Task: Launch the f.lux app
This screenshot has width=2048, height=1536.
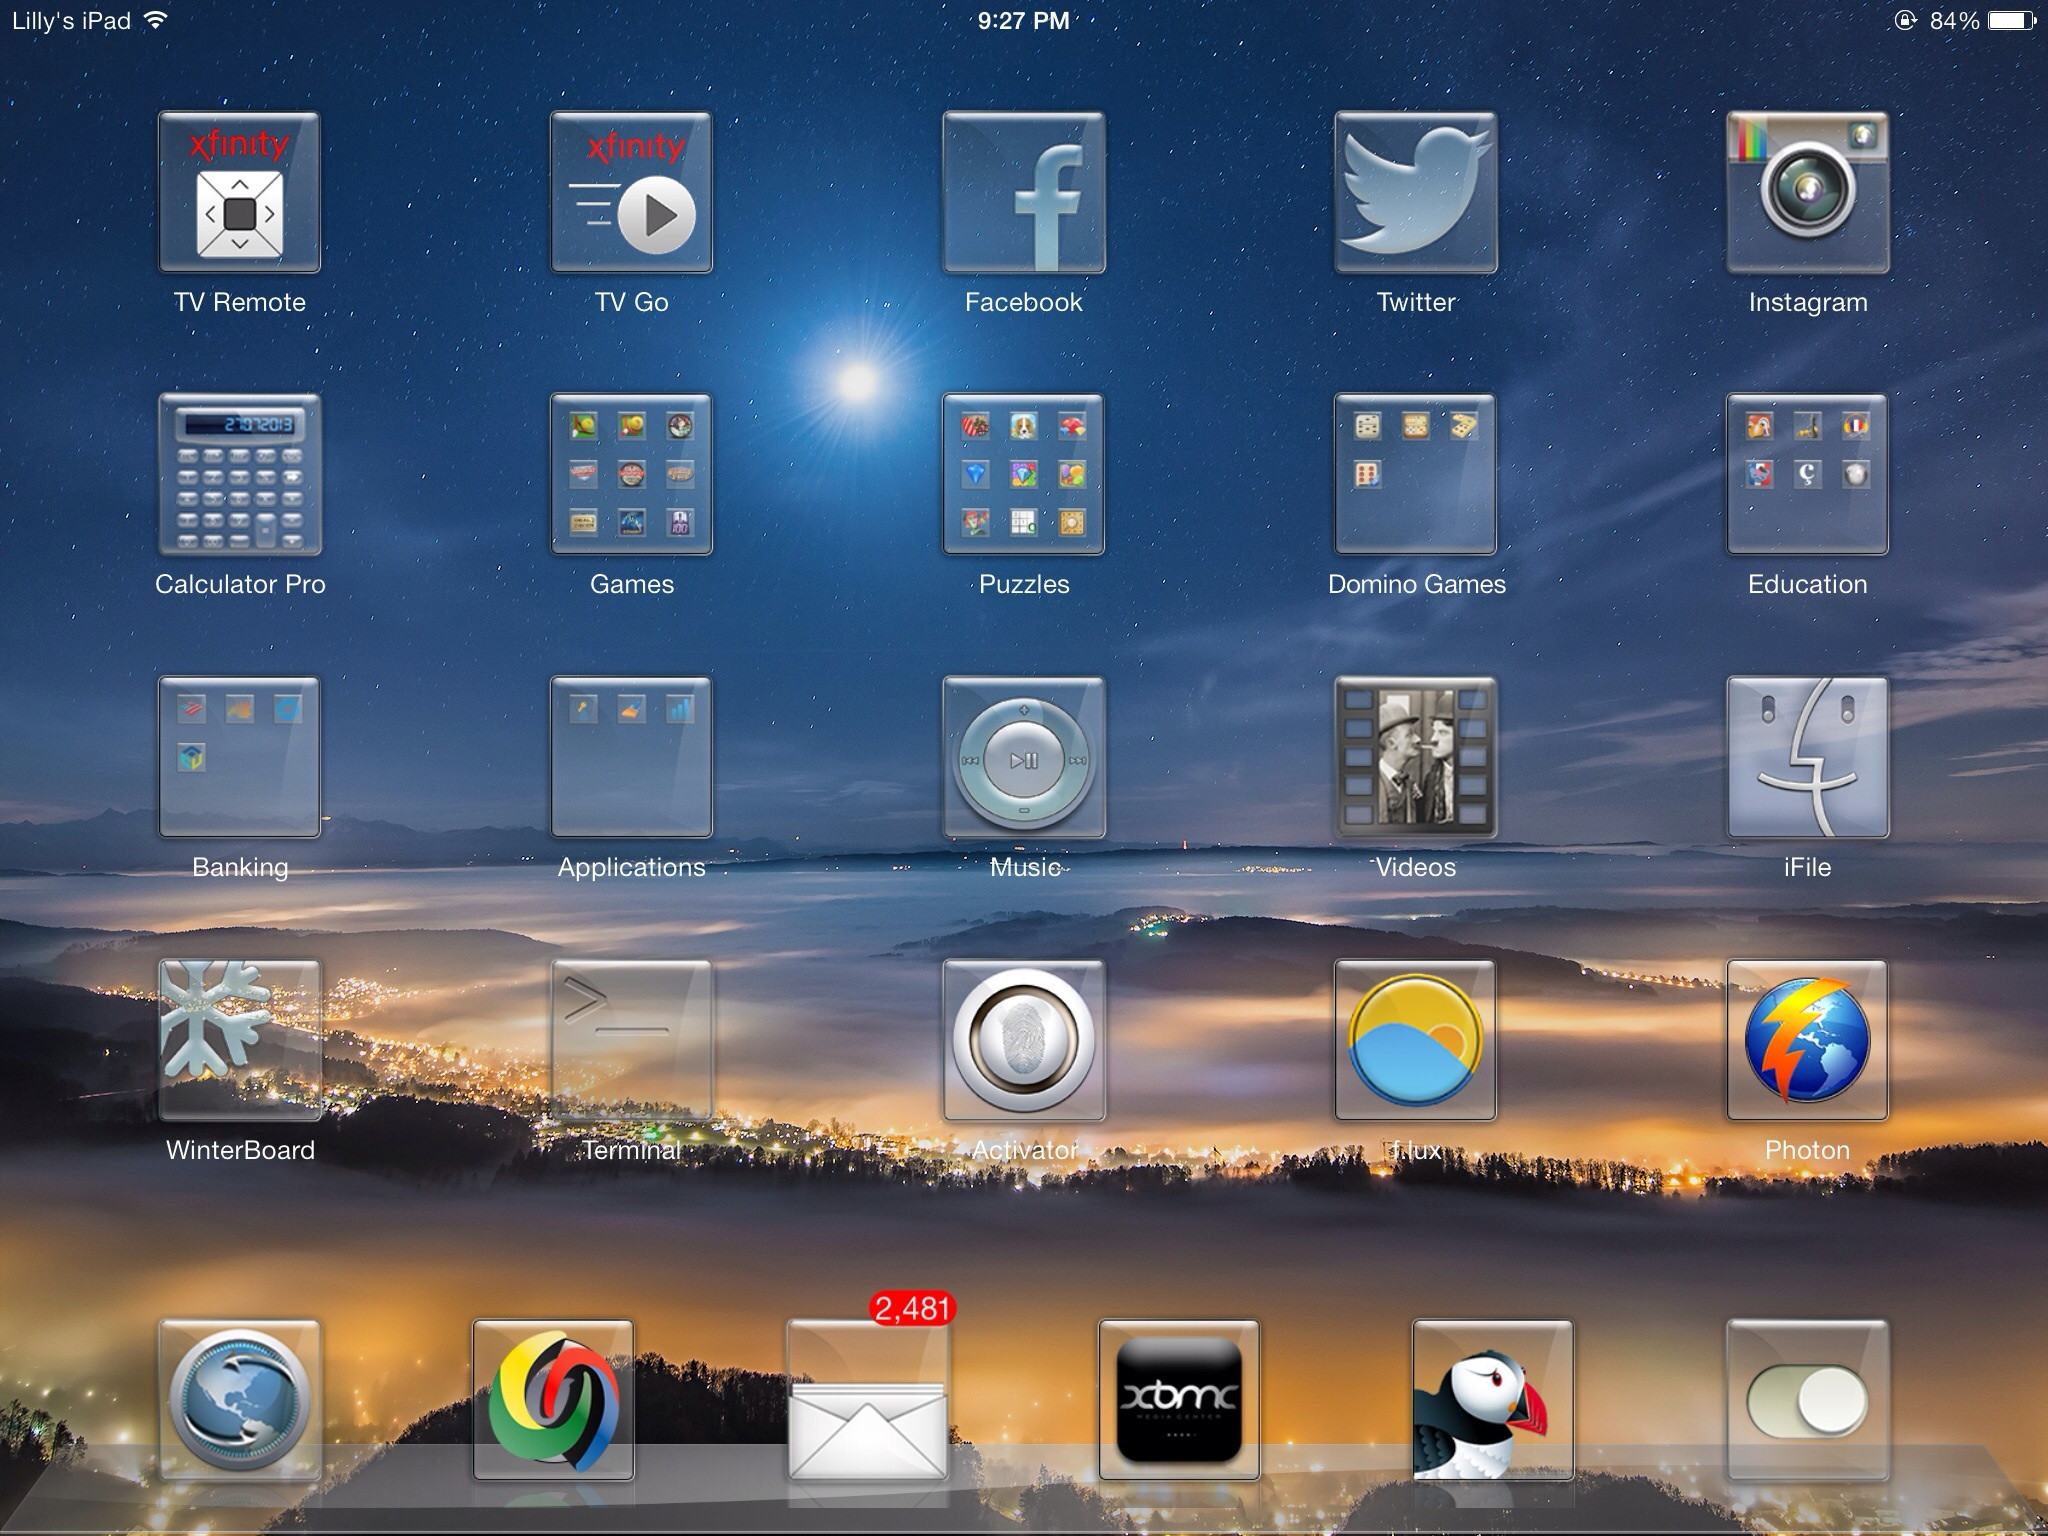Action: coord(1415,1040)
